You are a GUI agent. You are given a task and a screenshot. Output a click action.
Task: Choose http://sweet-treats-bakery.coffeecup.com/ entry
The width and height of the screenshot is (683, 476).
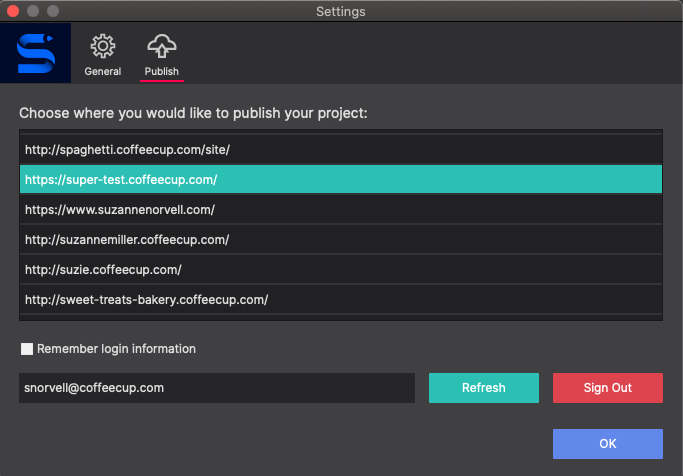tap(341, 300)
